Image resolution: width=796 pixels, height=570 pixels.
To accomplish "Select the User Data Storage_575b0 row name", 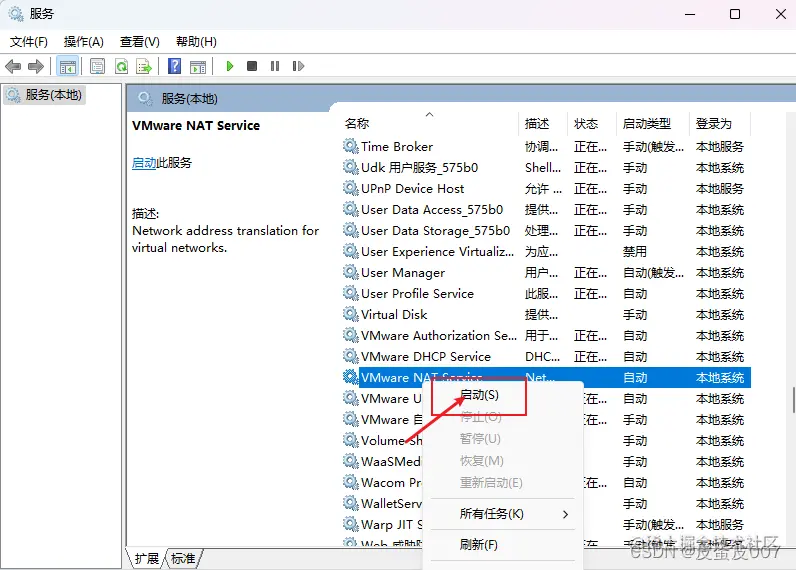I will click(x=436, y=231).
